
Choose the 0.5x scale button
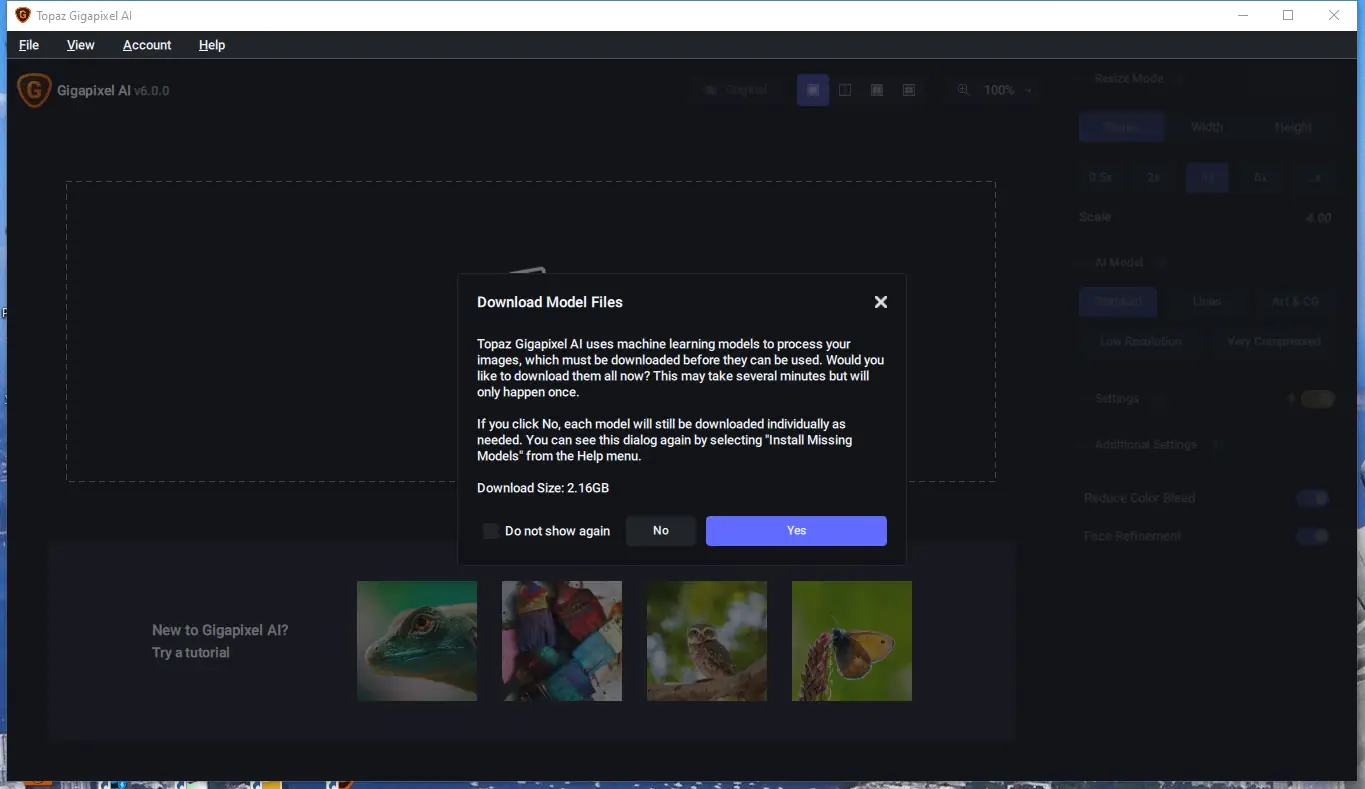[1100, 177]
